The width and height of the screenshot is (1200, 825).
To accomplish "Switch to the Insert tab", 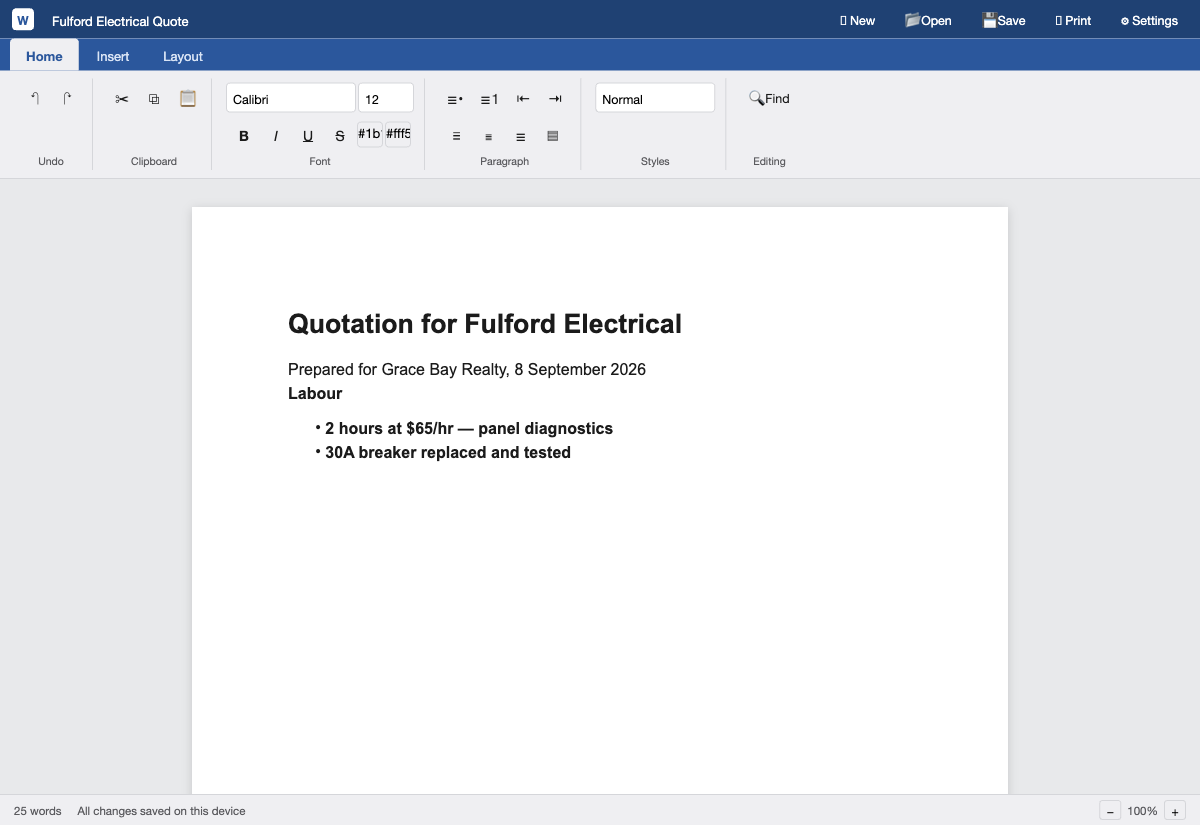I will tap(113, 56).
